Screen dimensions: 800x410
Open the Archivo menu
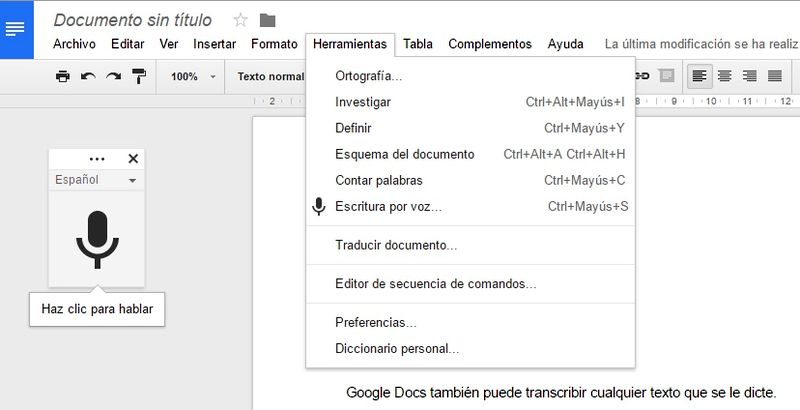pos(74,44)
